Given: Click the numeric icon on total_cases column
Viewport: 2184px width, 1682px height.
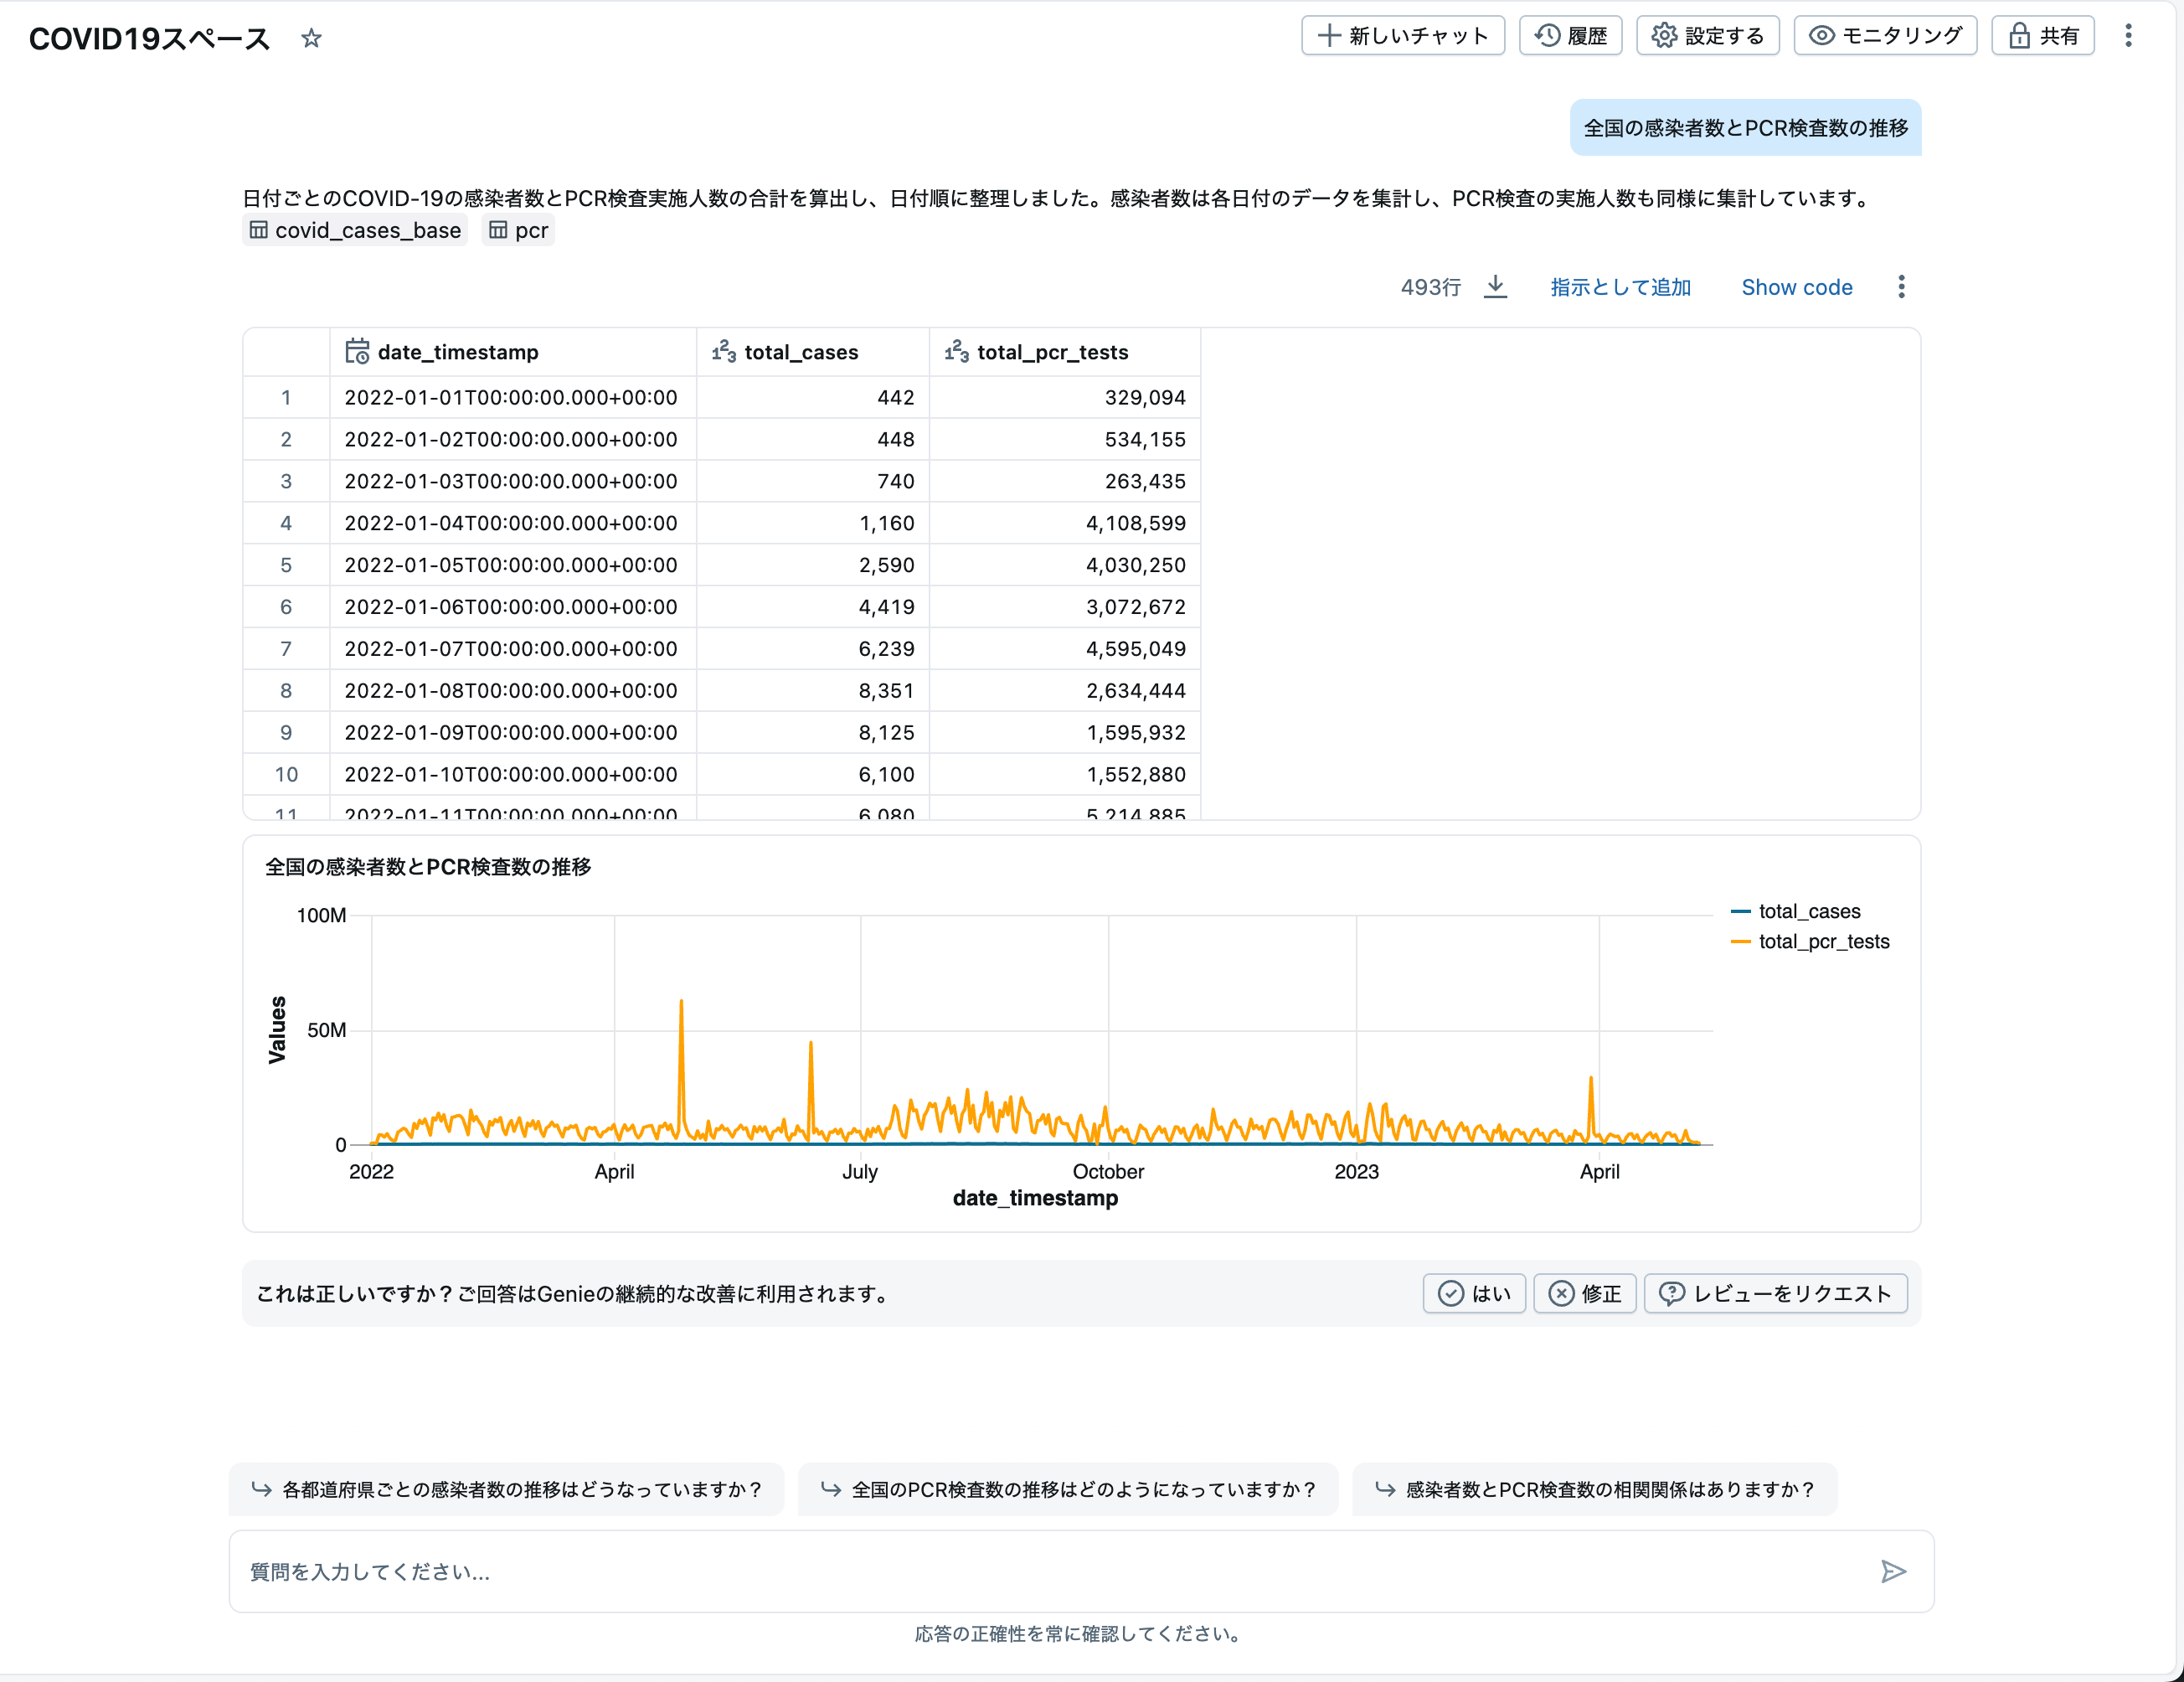Looking at the screenshot, I should [x=723, y=351].
